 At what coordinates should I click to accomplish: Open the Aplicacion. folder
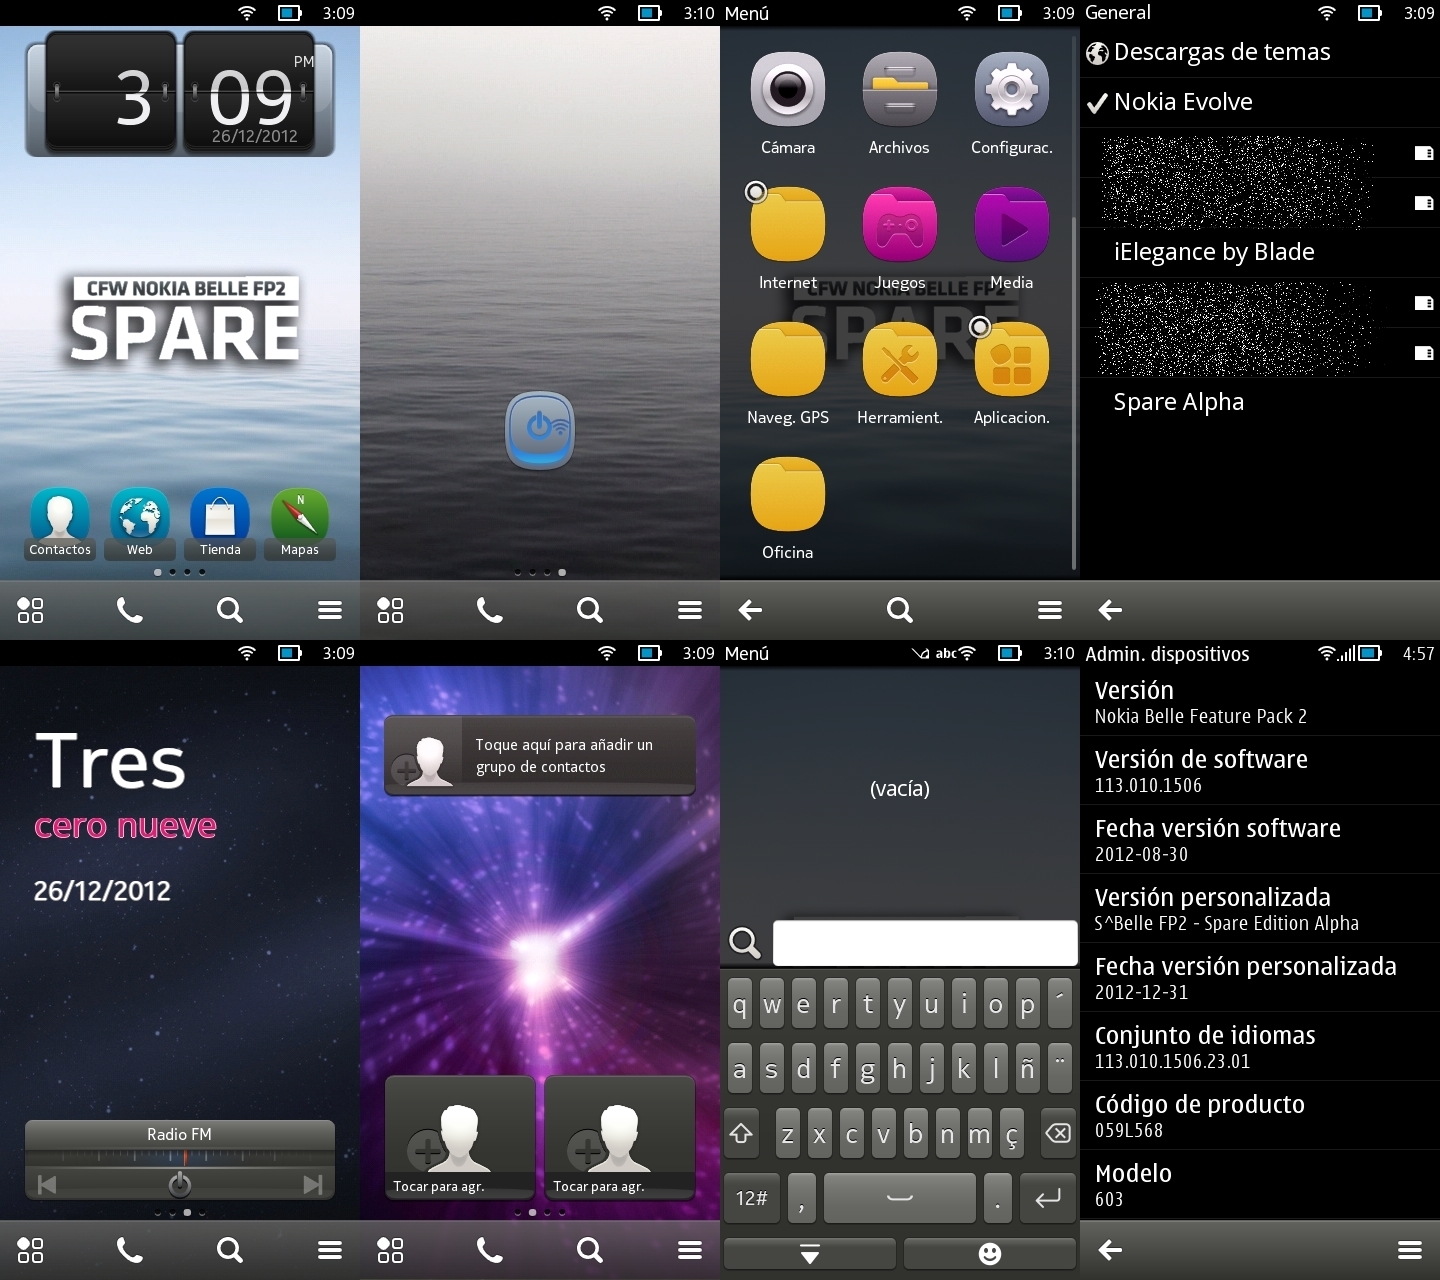[1012, 374]
